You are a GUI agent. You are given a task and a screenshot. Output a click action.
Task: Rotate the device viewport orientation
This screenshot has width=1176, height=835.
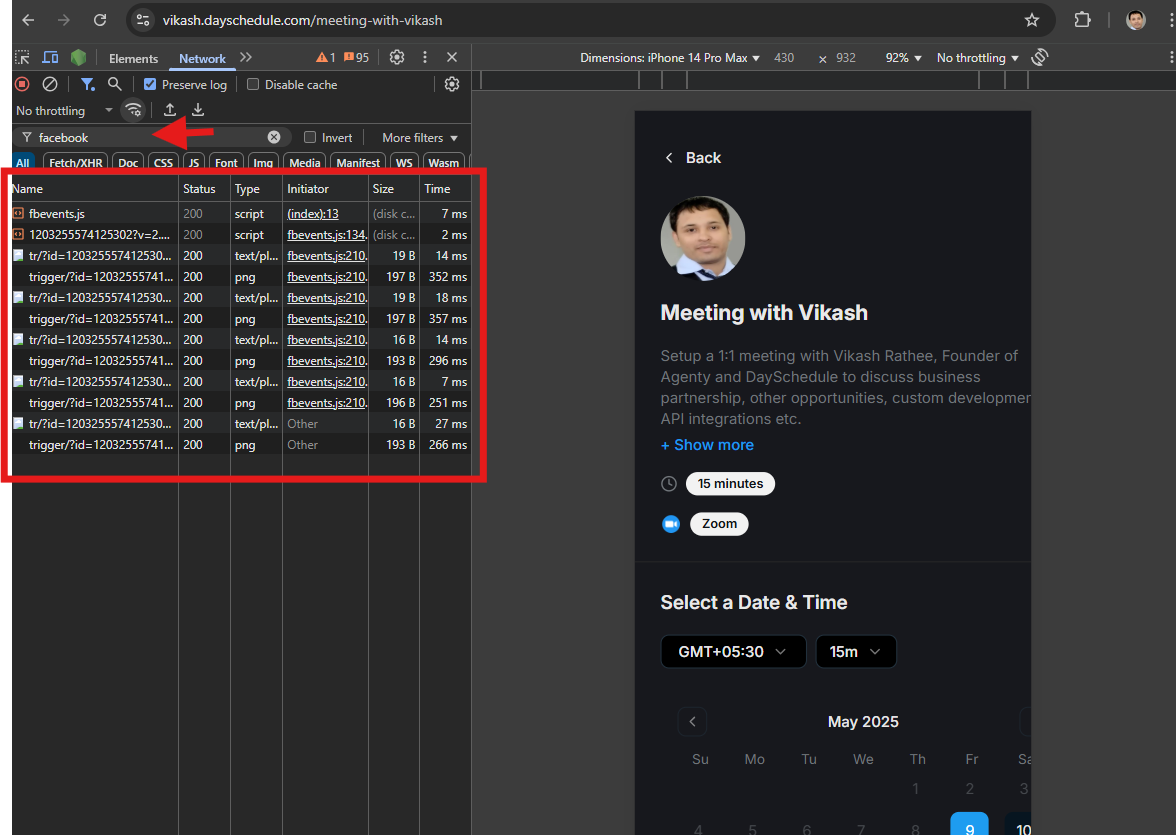point(1040,57)
